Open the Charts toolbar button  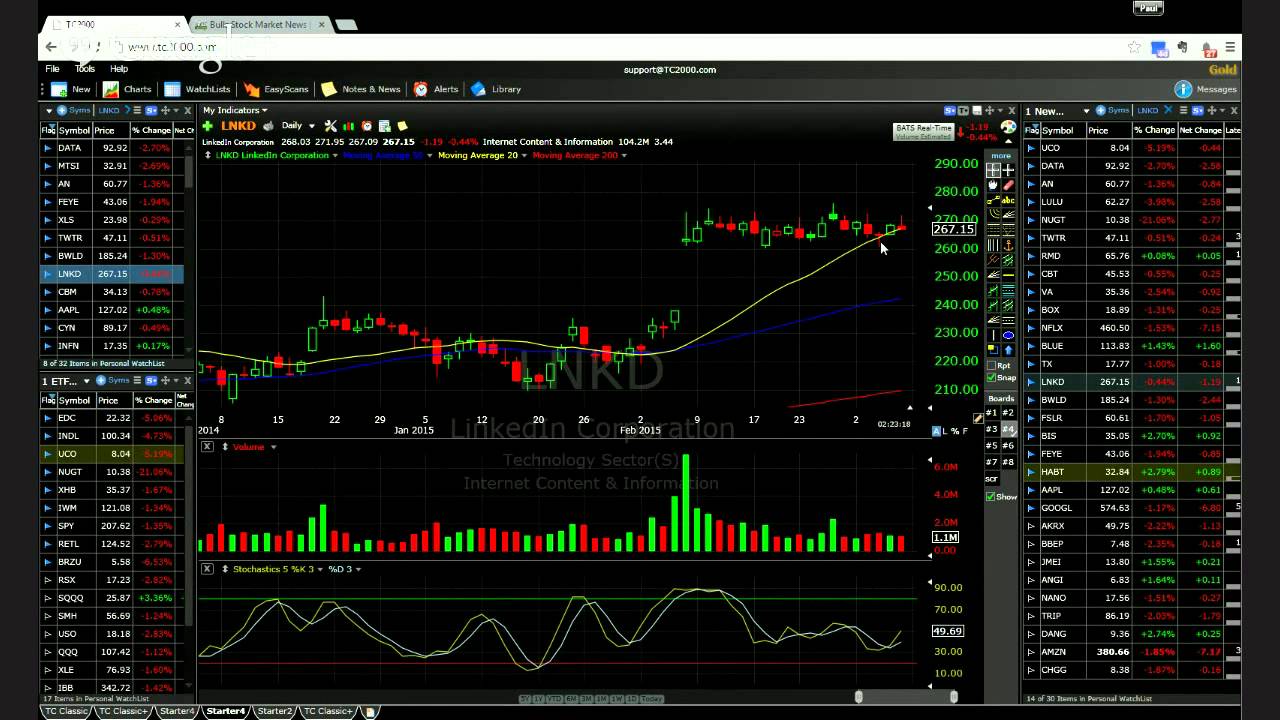(x=128, y=89)
